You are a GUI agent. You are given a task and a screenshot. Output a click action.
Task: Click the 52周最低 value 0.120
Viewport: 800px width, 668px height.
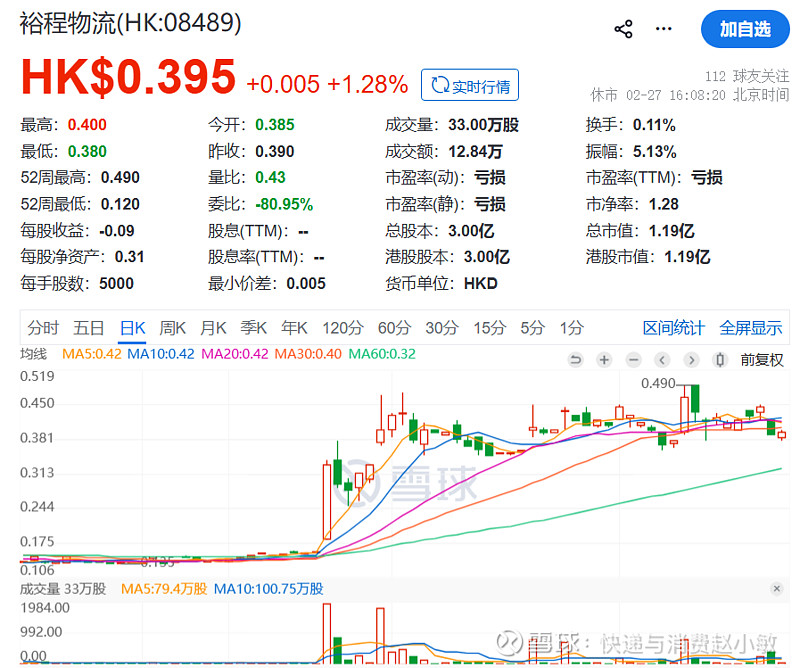pyautogui.click(x=120, y=204)
